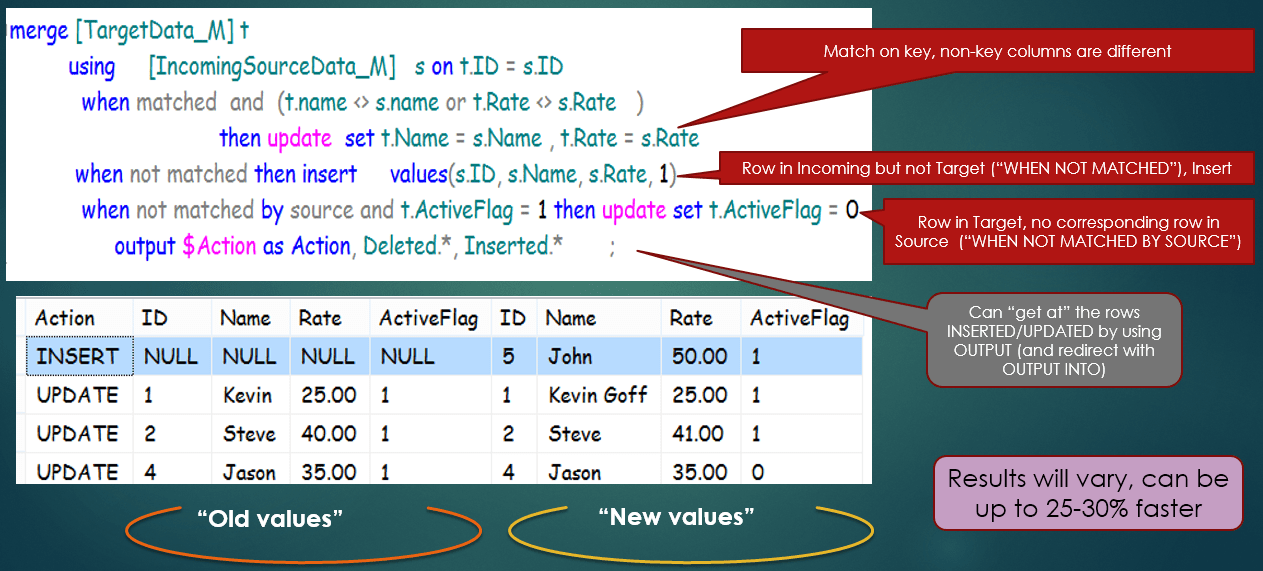Click the gray OUTPUT INTO callout text
Screen dimensions: 1263x571
coord(1054,341)
